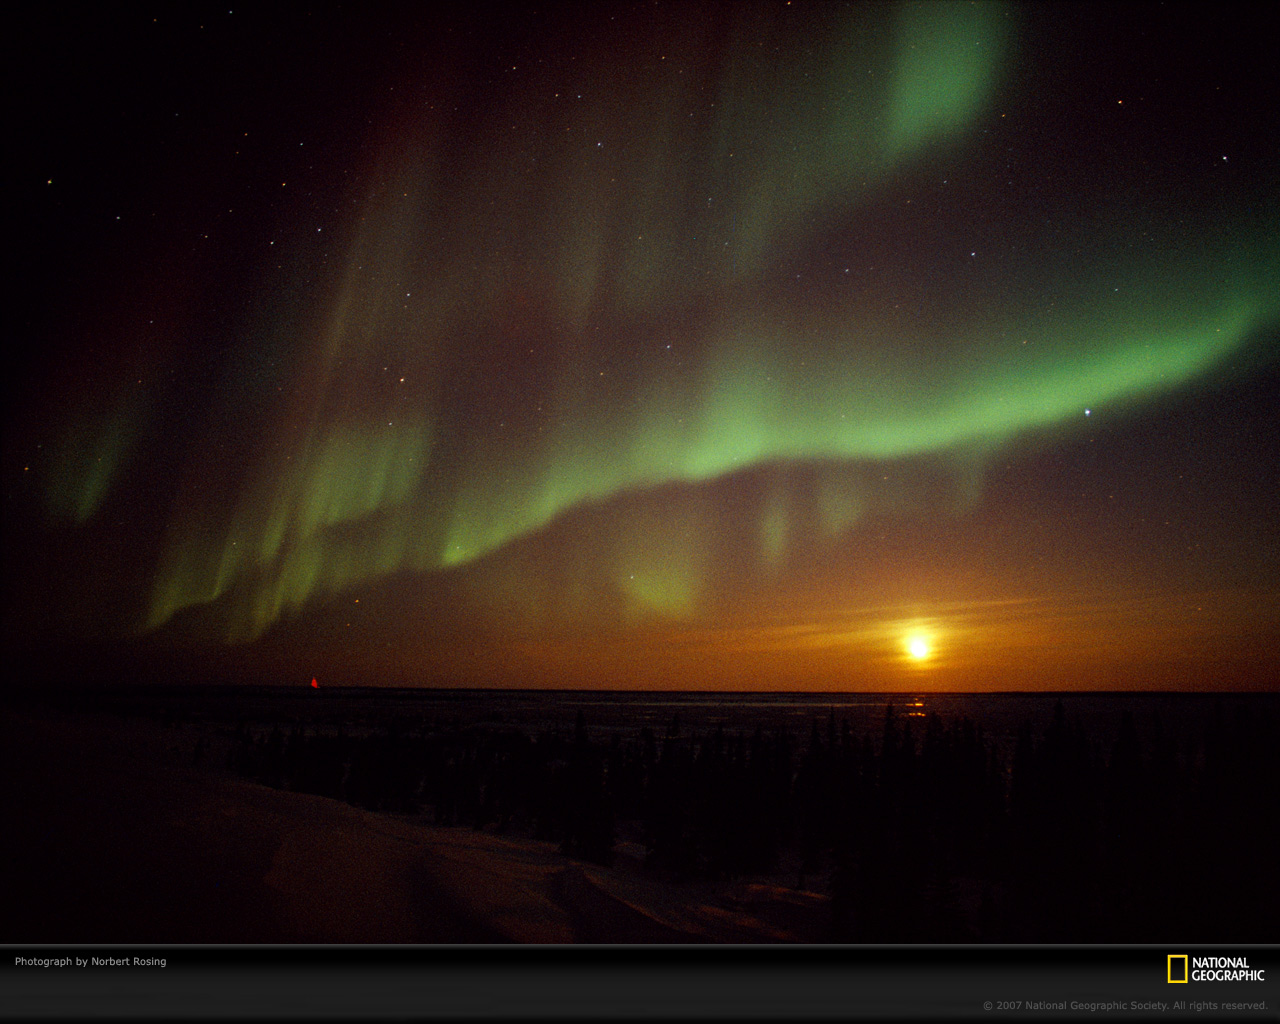Click the yellowish aurora blob below the main band

click(658, 585)
